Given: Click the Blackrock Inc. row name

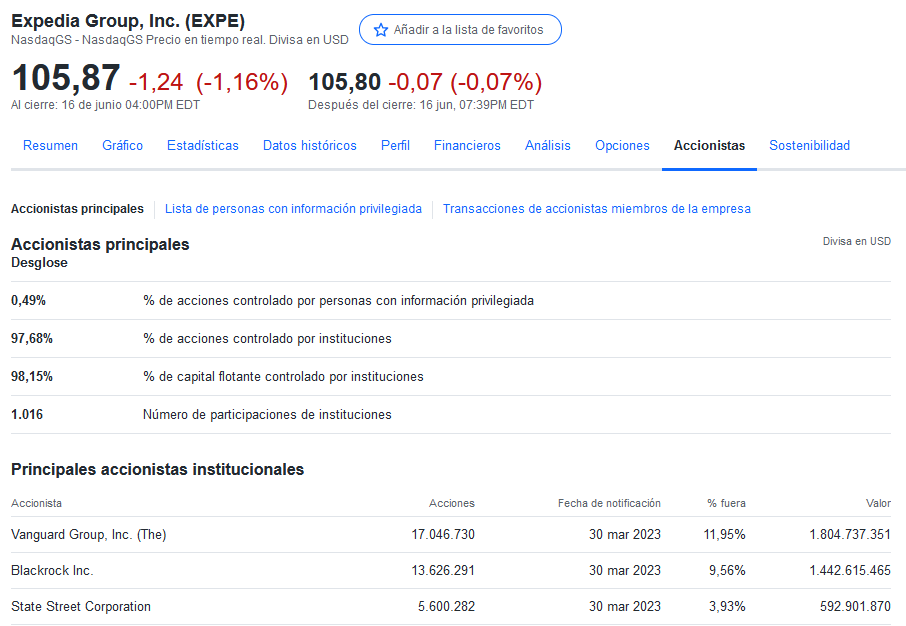Looking at the screenshot, I should (52, 571).
